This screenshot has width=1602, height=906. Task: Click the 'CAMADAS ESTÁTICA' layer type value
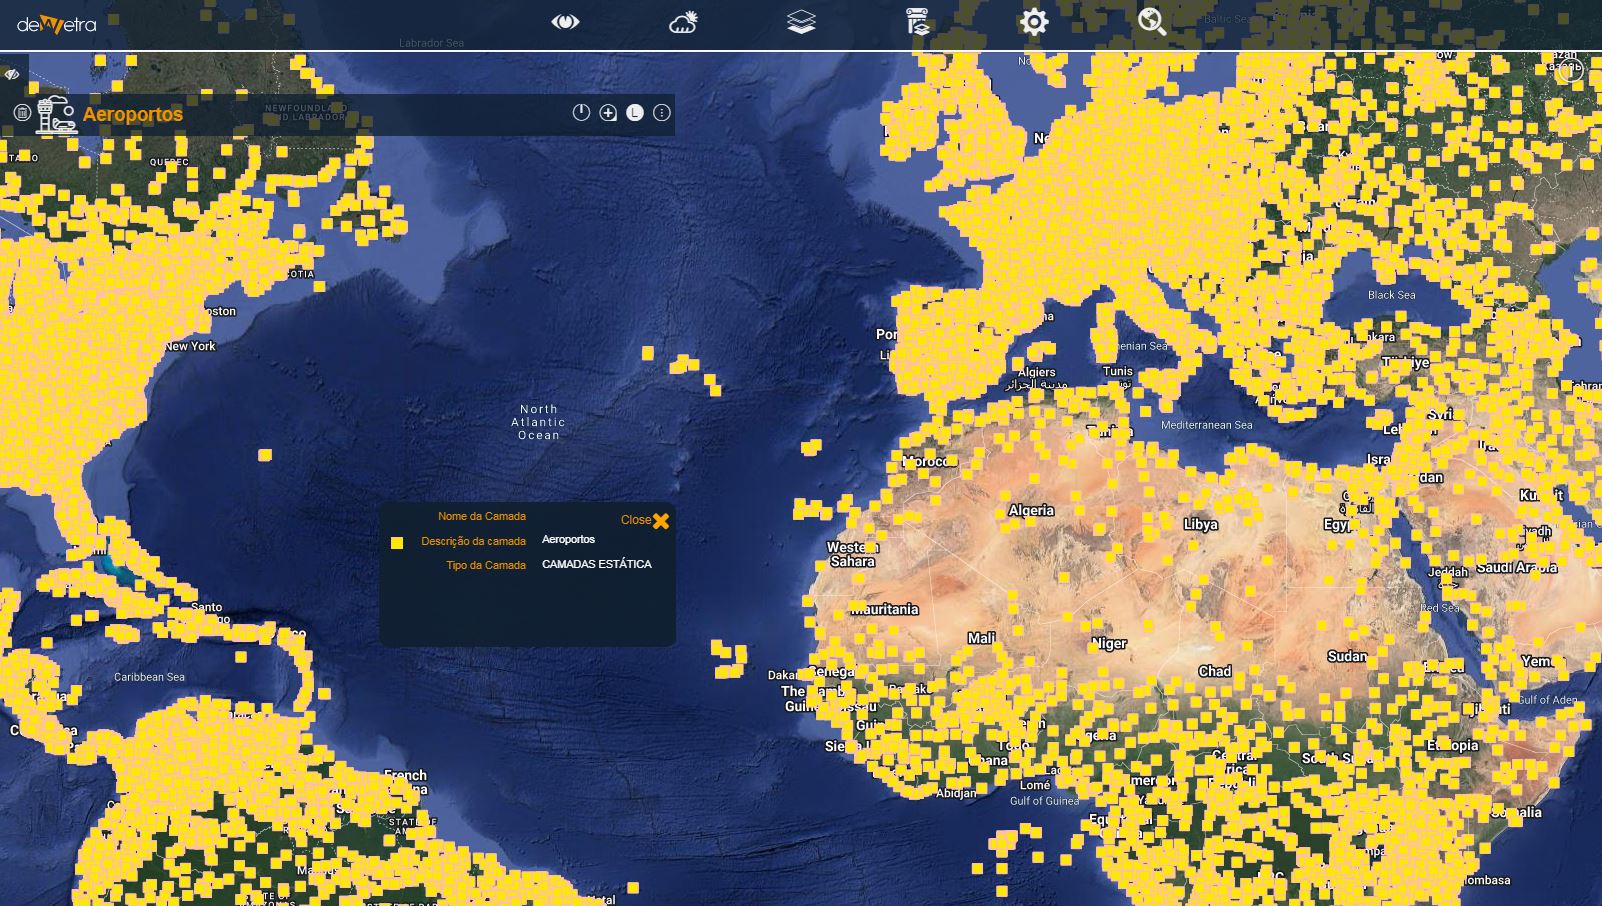tap(597, 564)
